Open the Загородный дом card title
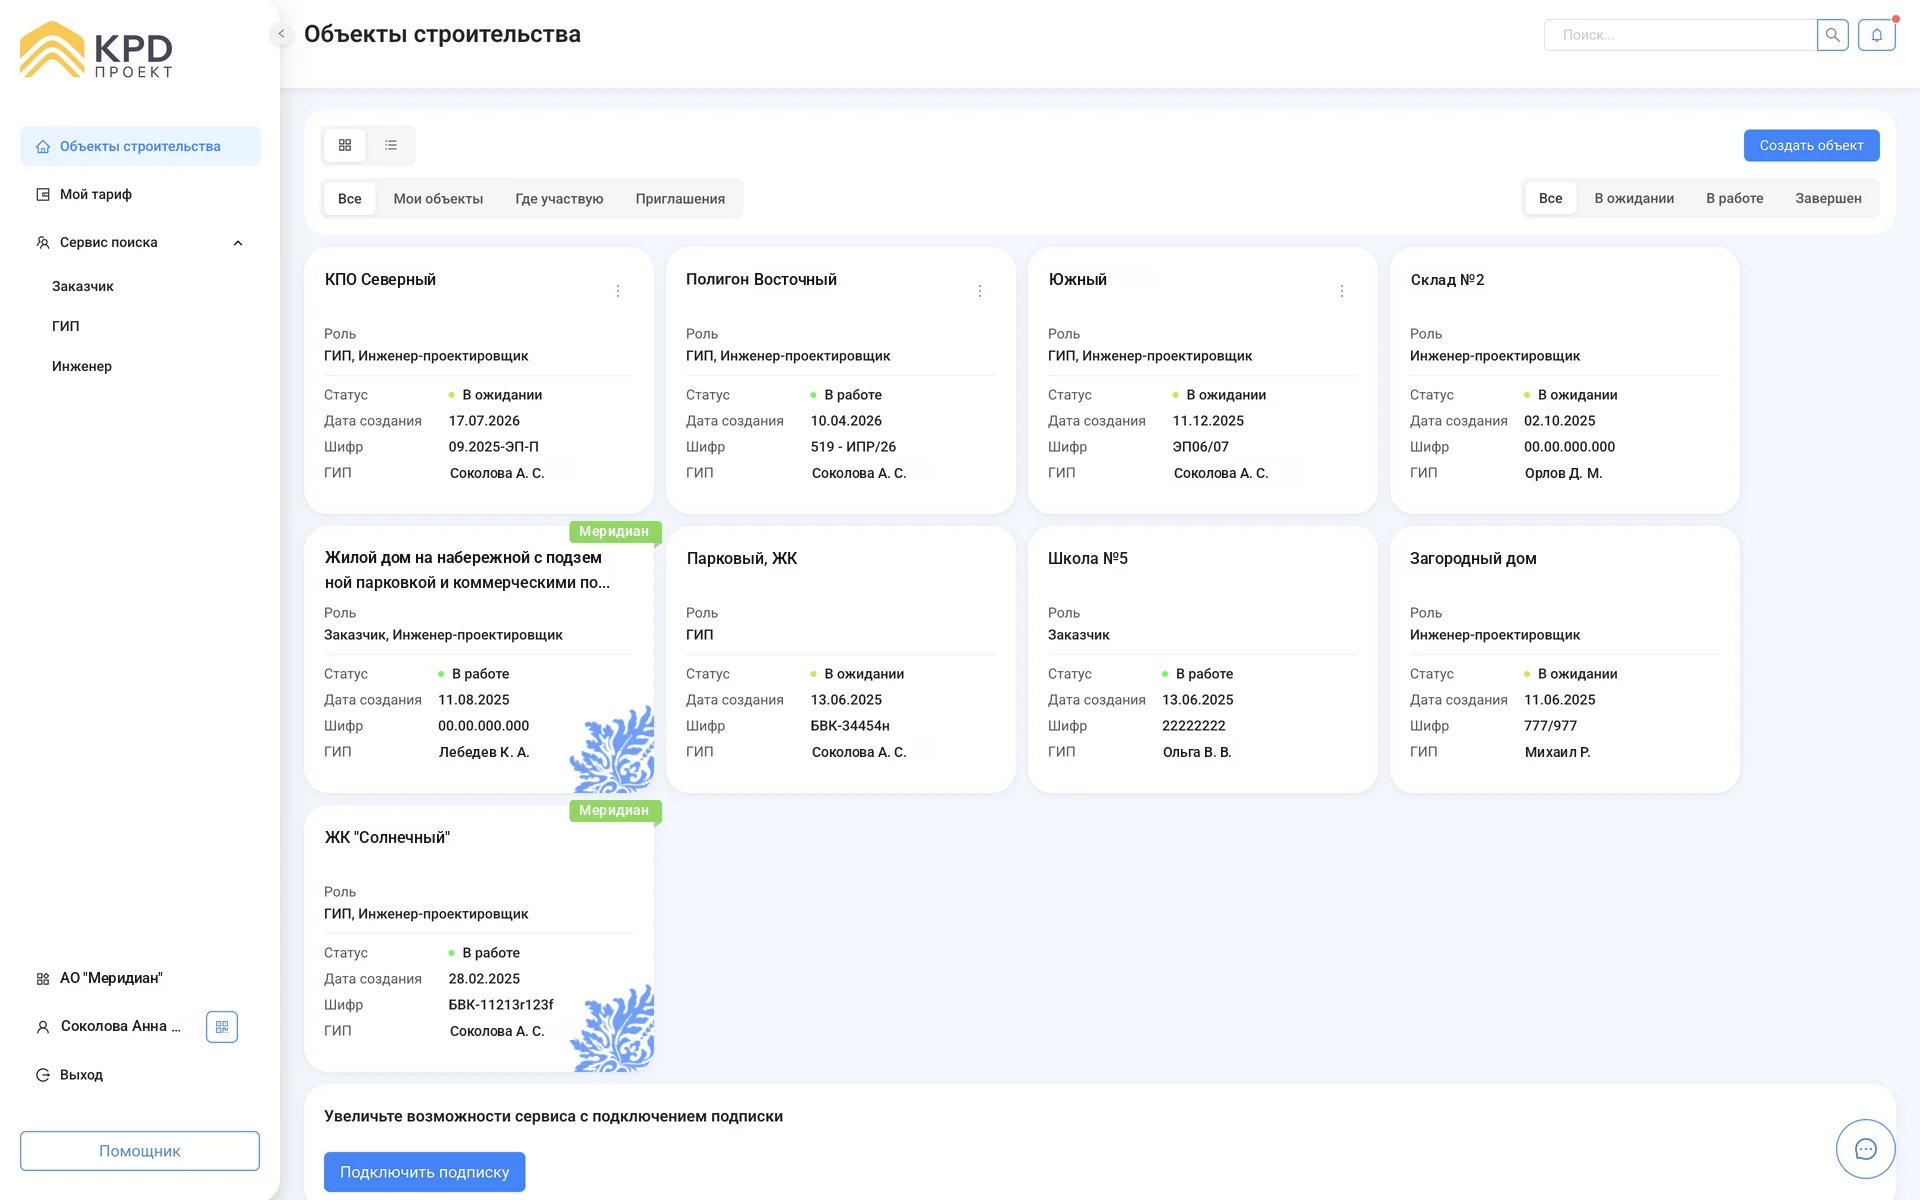The width and height of the screenshot is (1920, 1200). pos(1473,558)
